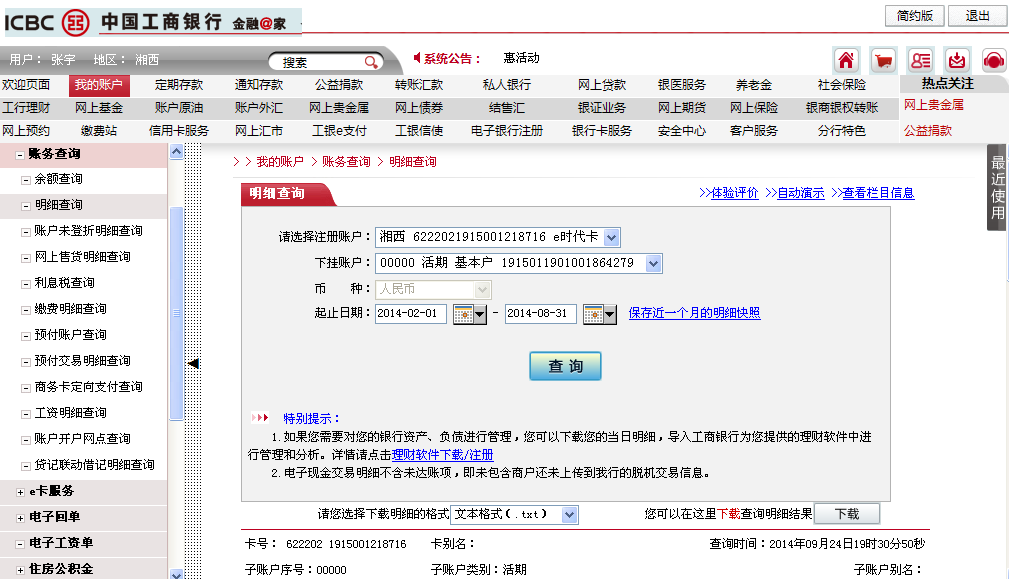Collapse the 电子工资单 section

(20, 544)
